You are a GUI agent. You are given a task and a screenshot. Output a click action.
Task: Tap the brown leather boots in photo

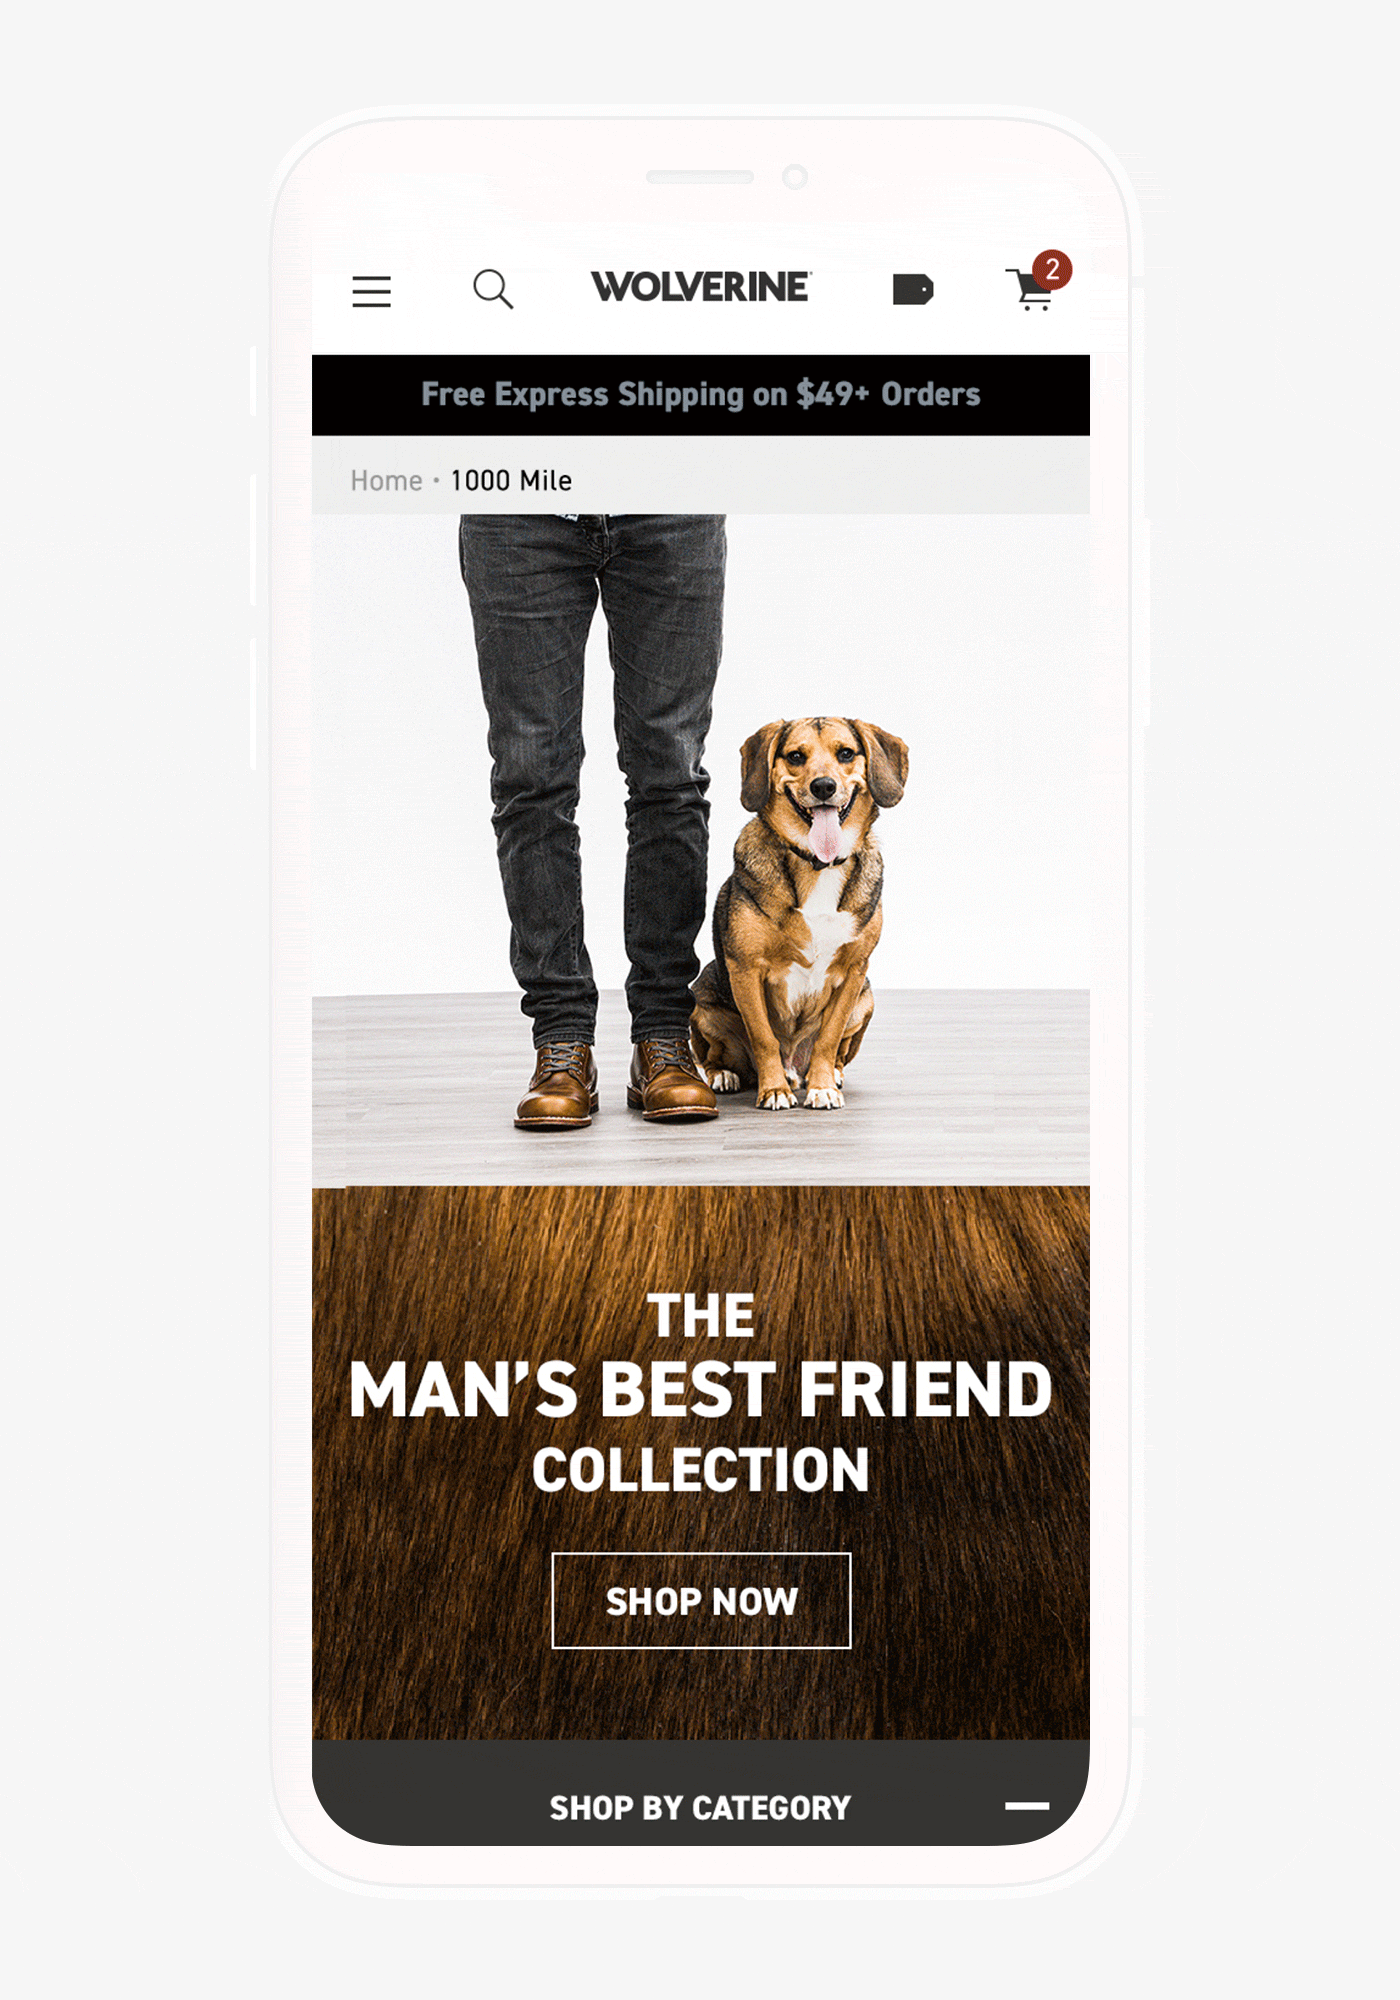point(615,1083)
